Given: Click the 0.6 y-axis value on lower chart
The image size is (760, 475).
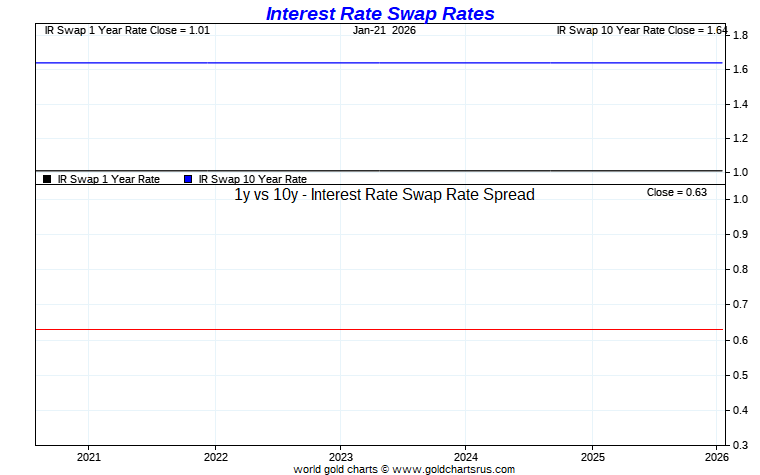Looking at the screenshot, I should (x=740, y=340).
